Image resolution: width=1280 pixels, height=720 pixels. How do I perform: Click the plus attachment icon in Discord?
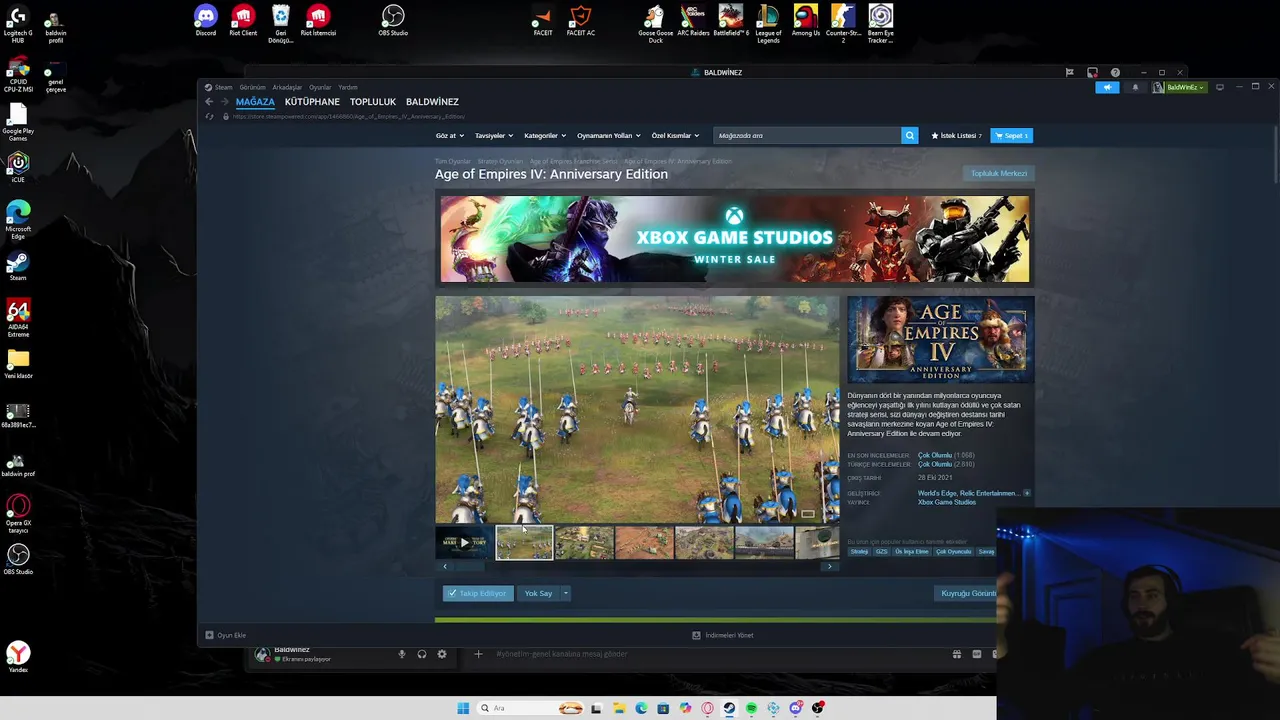(x=478, y=654)
